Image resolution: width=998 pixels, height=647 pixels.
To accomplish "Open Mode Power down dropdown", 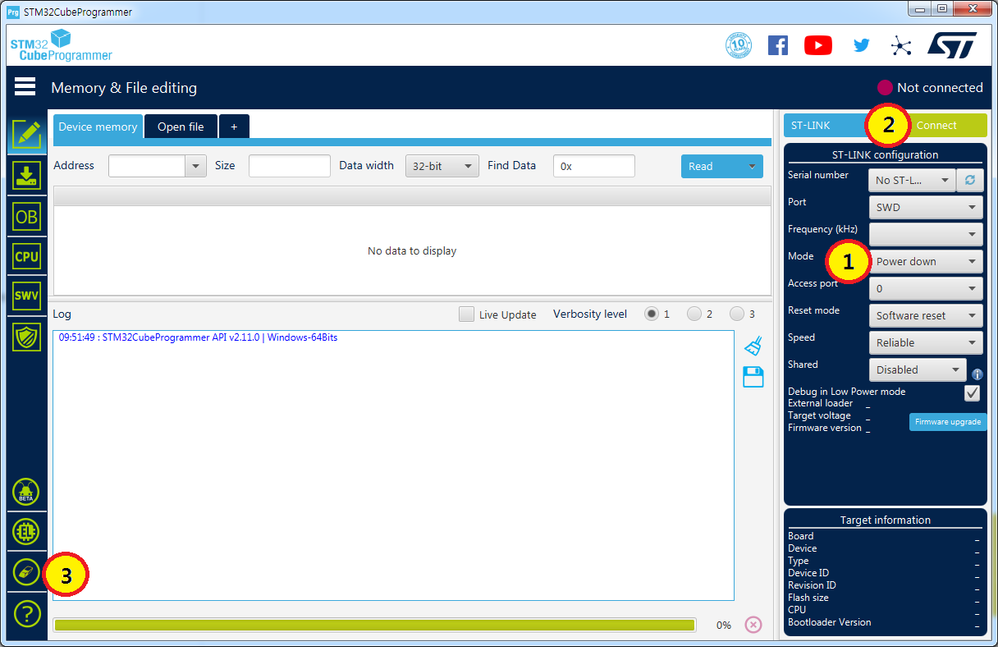I will point(925,261).
